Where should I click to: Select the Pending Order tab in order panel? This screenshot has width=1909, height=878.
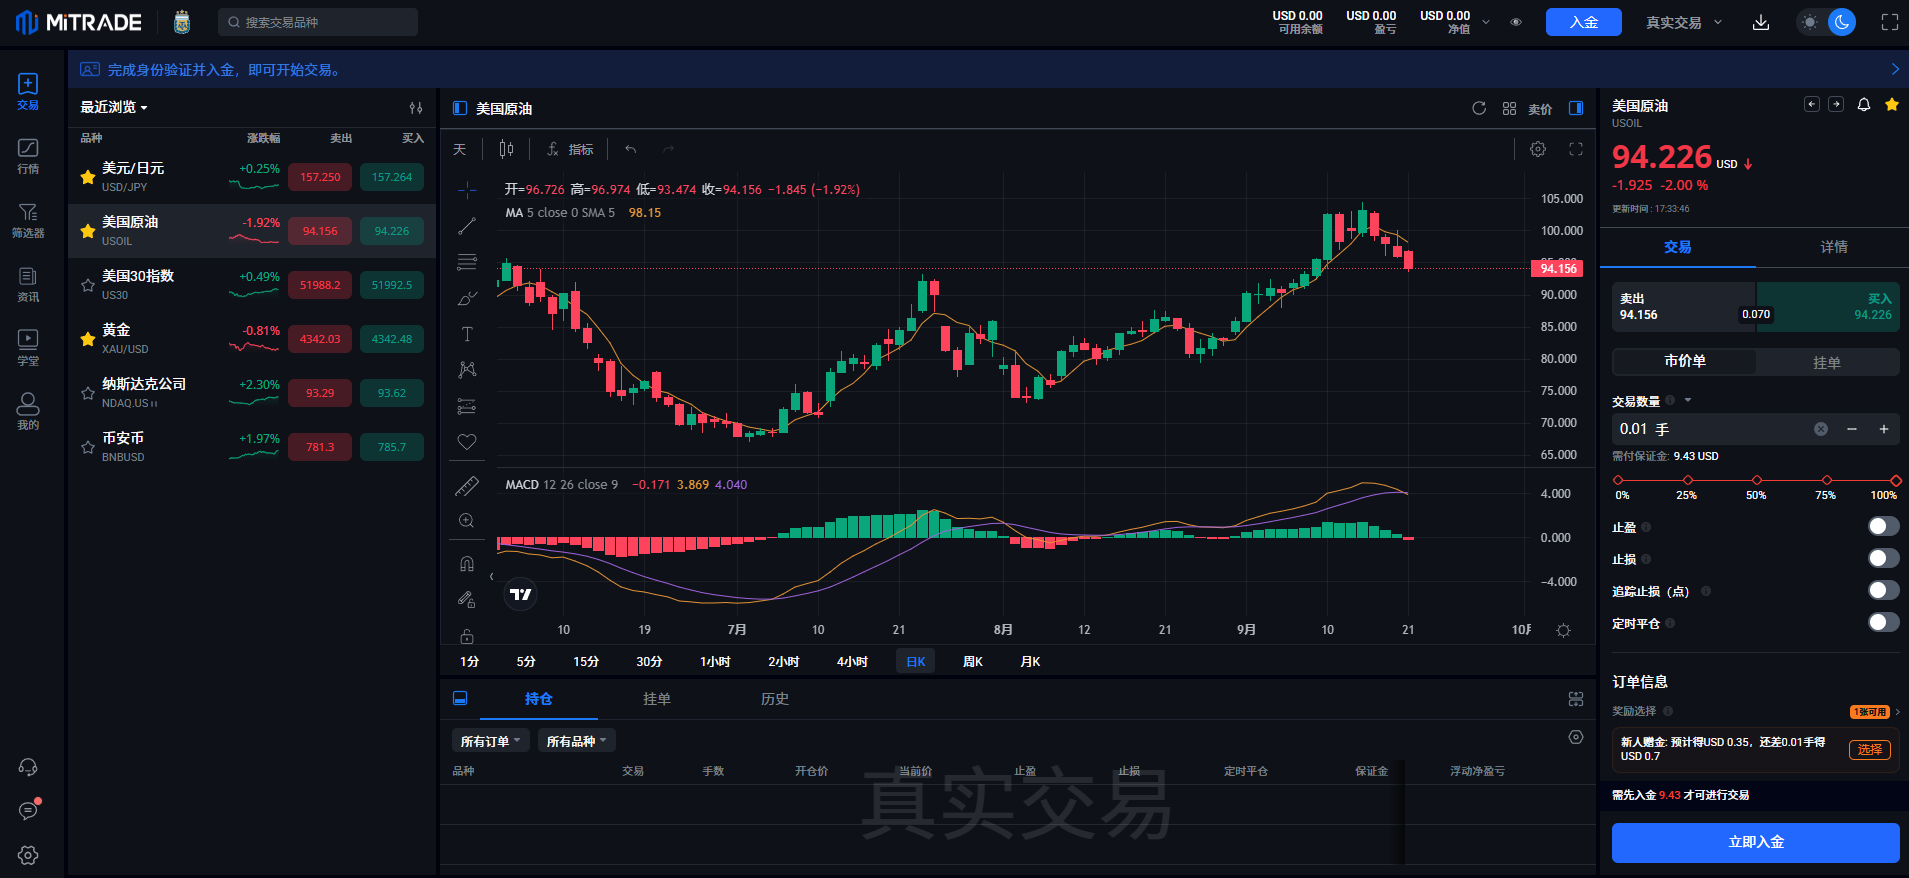(1827, 362)
